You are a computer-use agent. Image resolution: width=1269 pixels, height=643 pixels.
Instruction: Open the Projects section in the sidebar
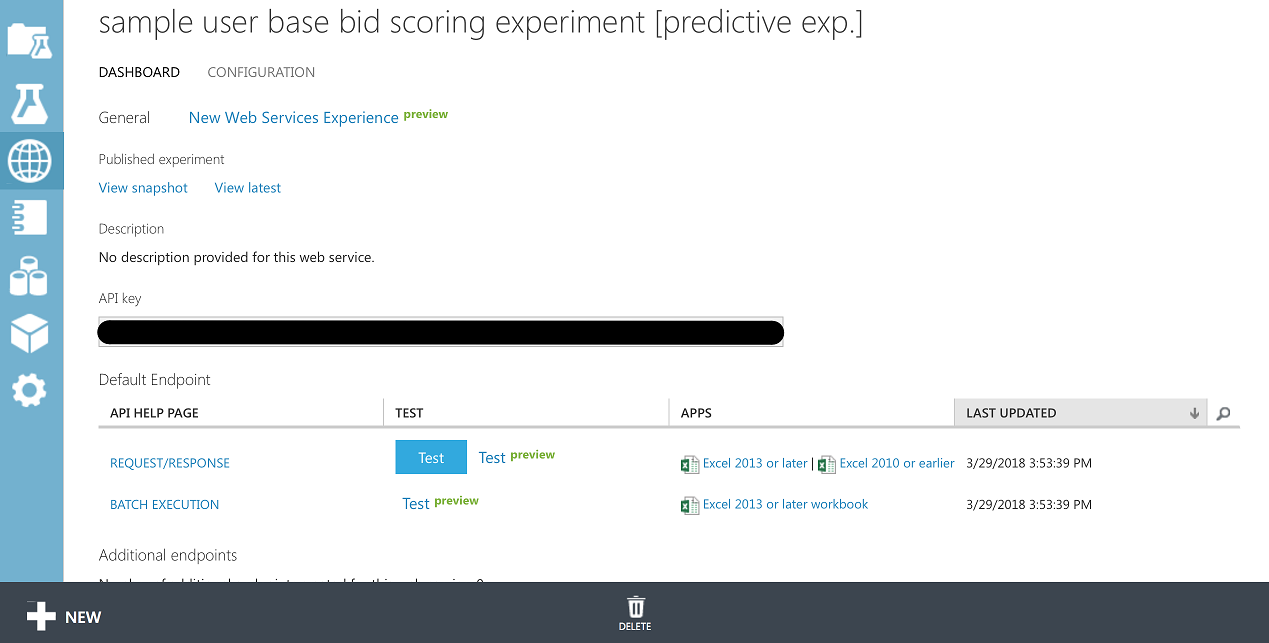[x=31, y=42]
